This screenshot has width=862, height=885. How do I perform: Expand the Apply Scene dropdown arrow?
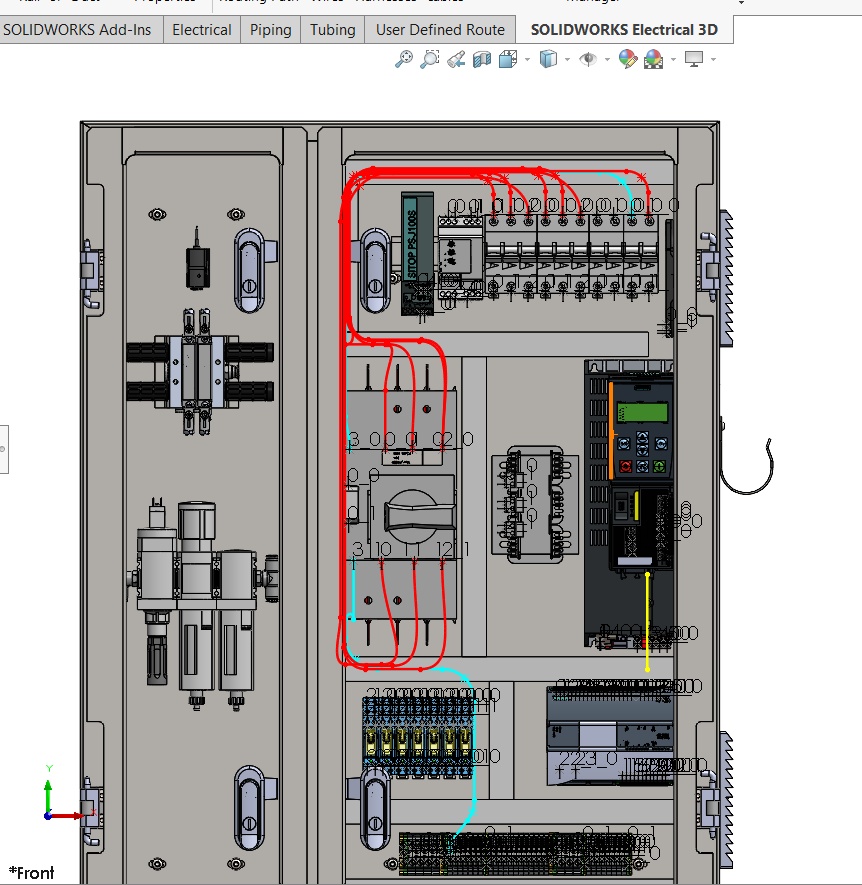[x=673, y=59]
